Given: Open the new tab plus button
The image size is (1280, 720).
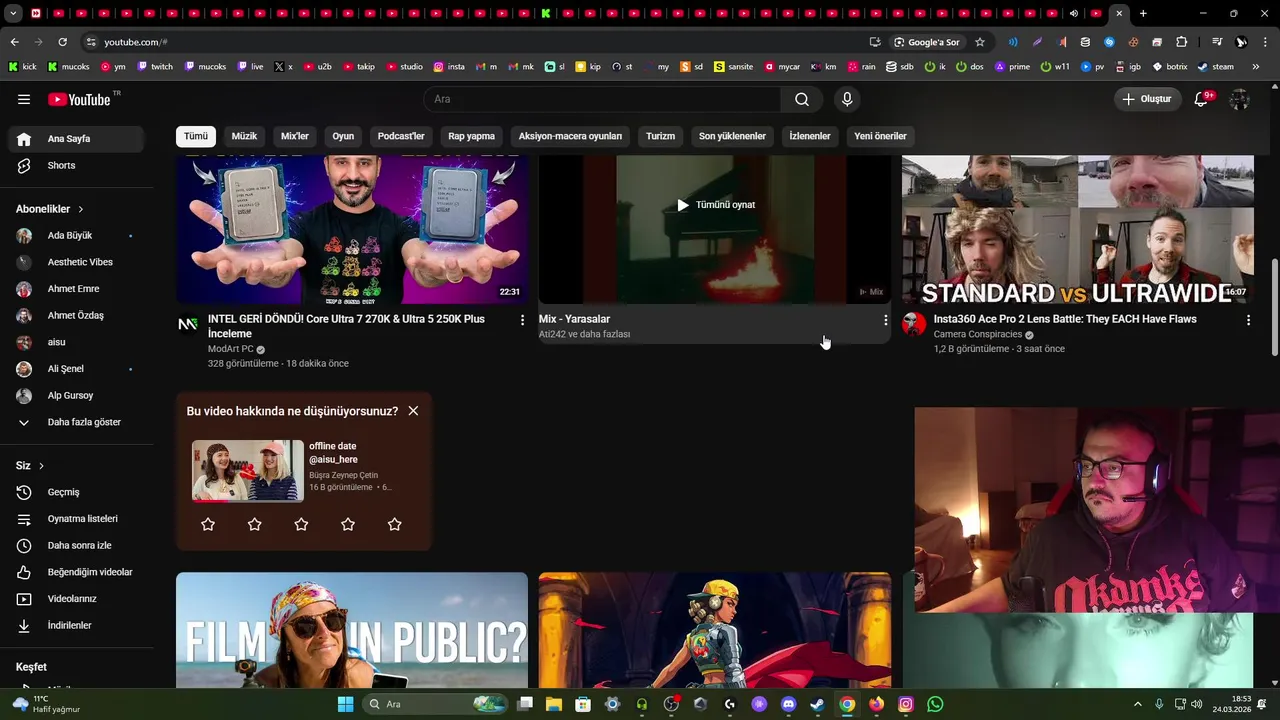Looking at the screenshot, I should [1143, 14].
